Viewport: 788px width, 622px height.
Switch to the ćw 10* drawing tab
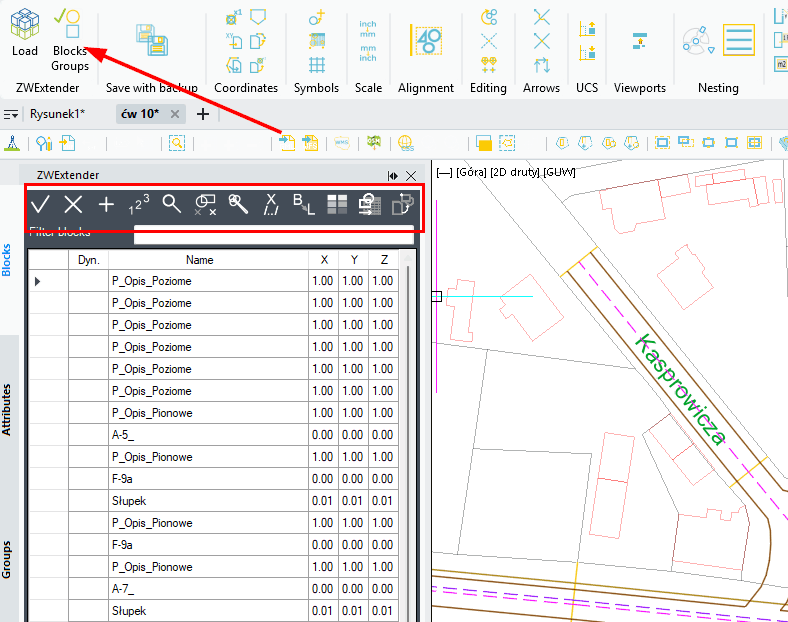point(140,114)
